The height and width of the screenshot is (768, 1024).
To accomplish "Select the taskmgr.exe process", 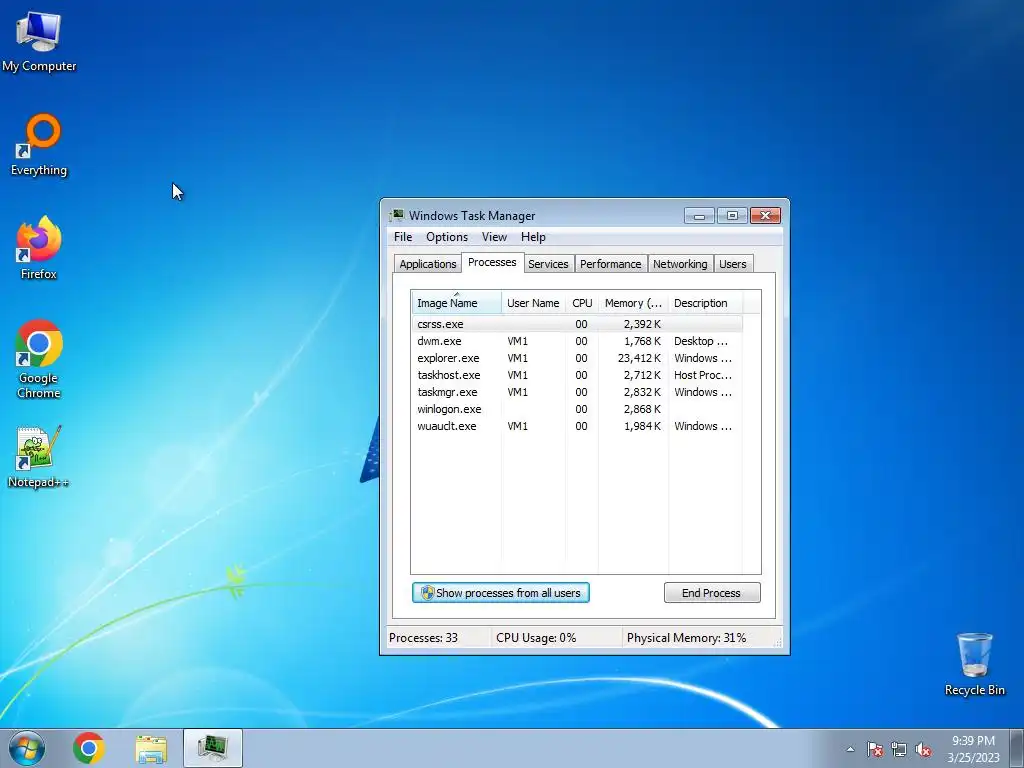I will pyautogui.click(x=577, y=392).
